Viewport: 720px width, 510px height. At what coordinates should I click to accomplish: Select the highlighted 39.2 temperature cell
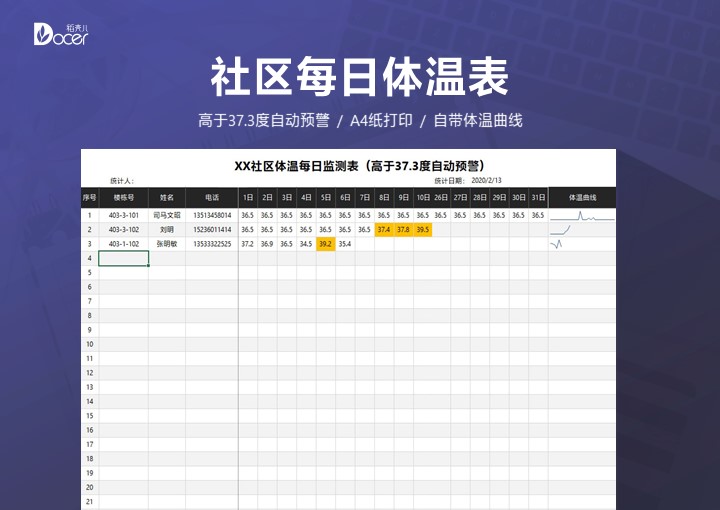[x=326, y=244]
